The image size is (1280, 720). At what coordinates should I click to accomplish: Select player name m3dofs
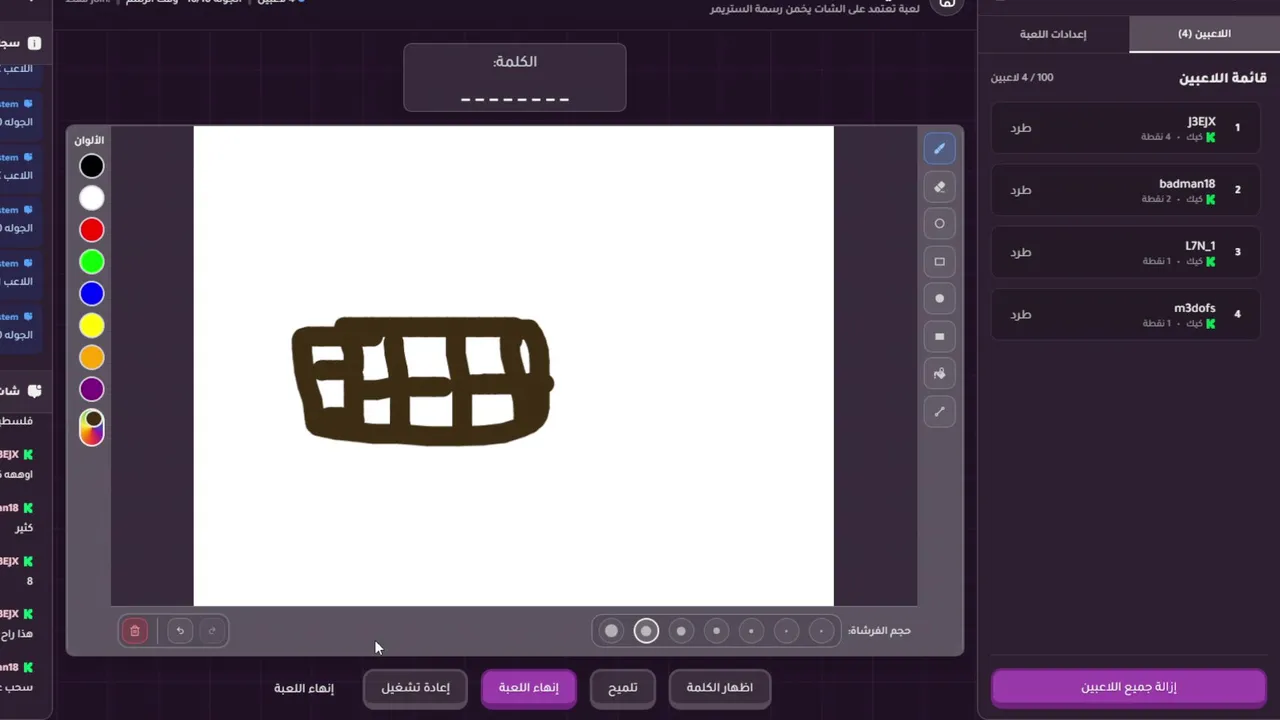tap(1195, 308)
